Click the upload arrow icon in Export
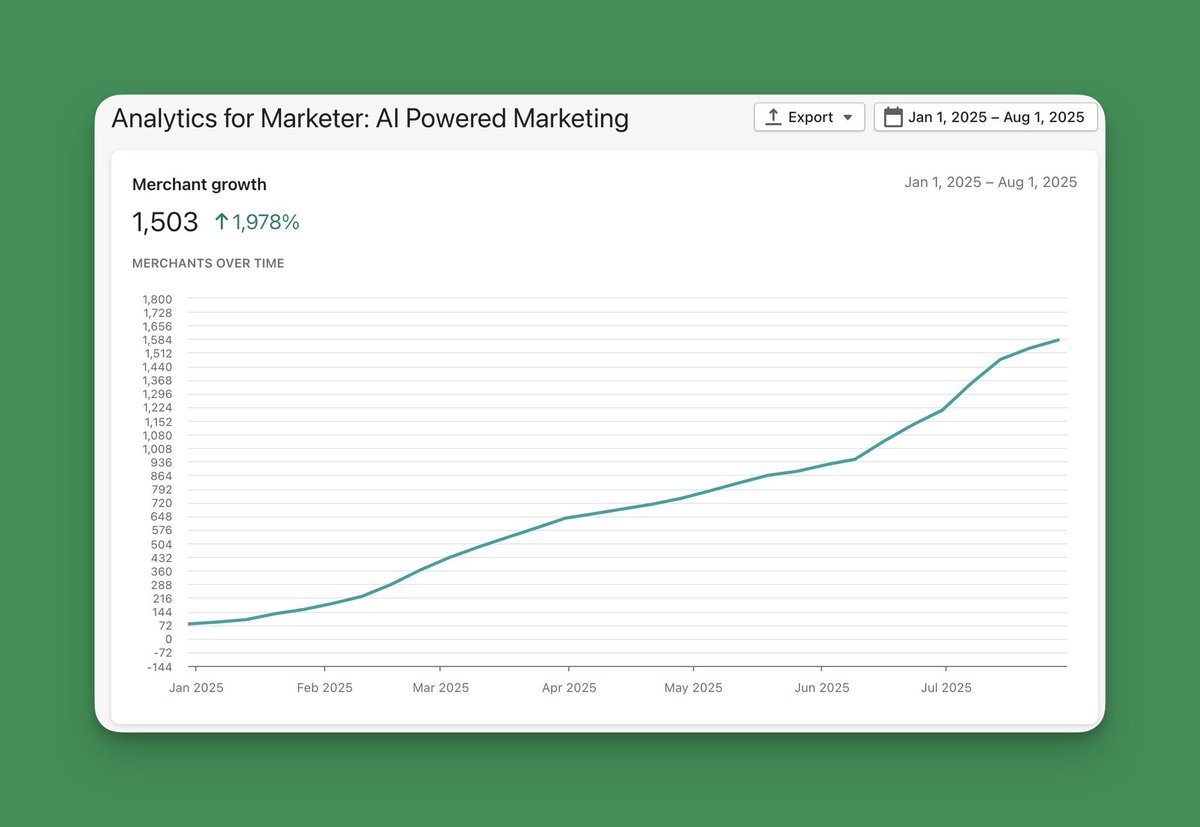This screenshot has height=827, width=1200. pyautogui.click(x=773, y=117)
